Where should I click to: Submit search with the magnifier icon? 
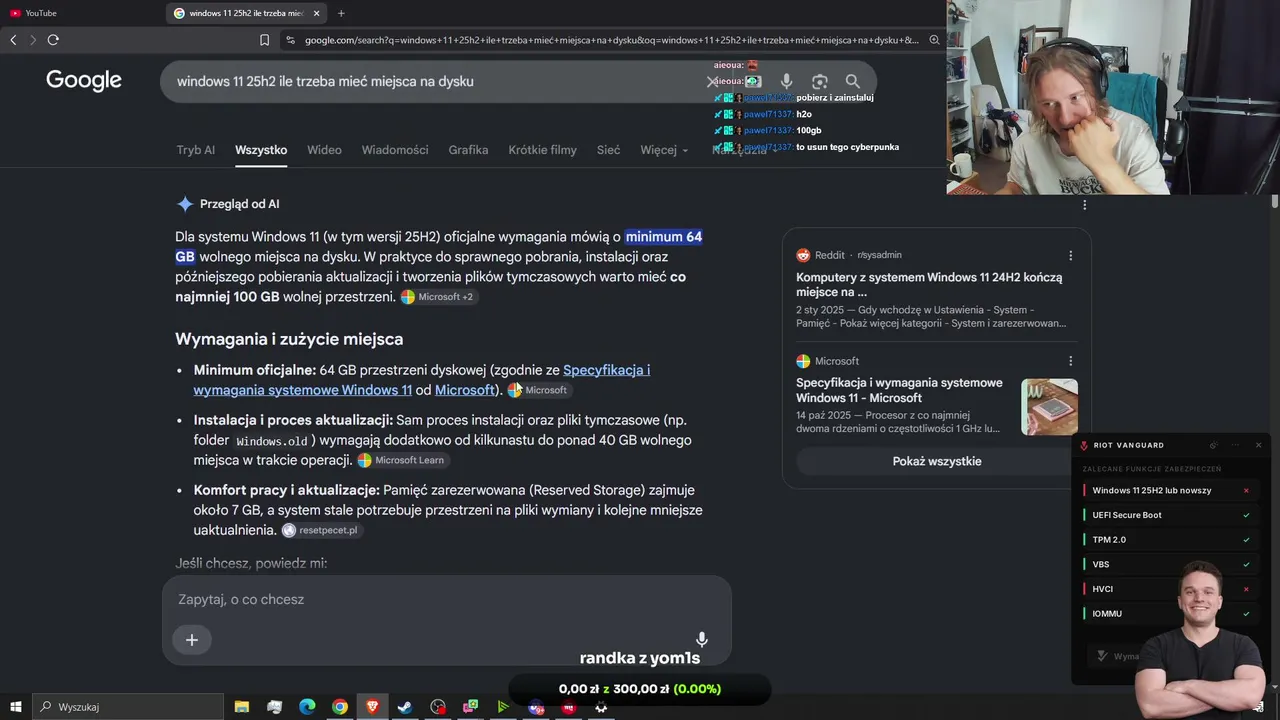click(x=852, y=81)
